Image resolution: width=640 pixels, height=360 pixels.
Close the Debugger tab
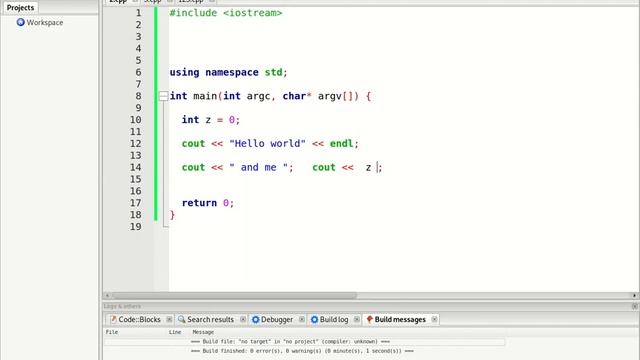tap(302, 320)
